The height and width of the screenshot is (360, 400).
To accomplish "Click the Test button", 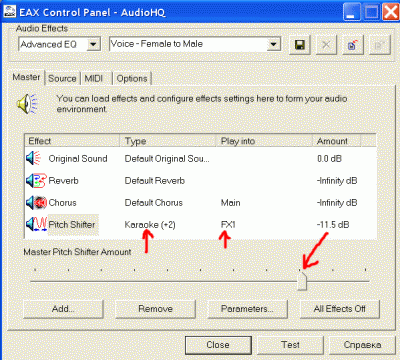I will [x=290, y=345].
